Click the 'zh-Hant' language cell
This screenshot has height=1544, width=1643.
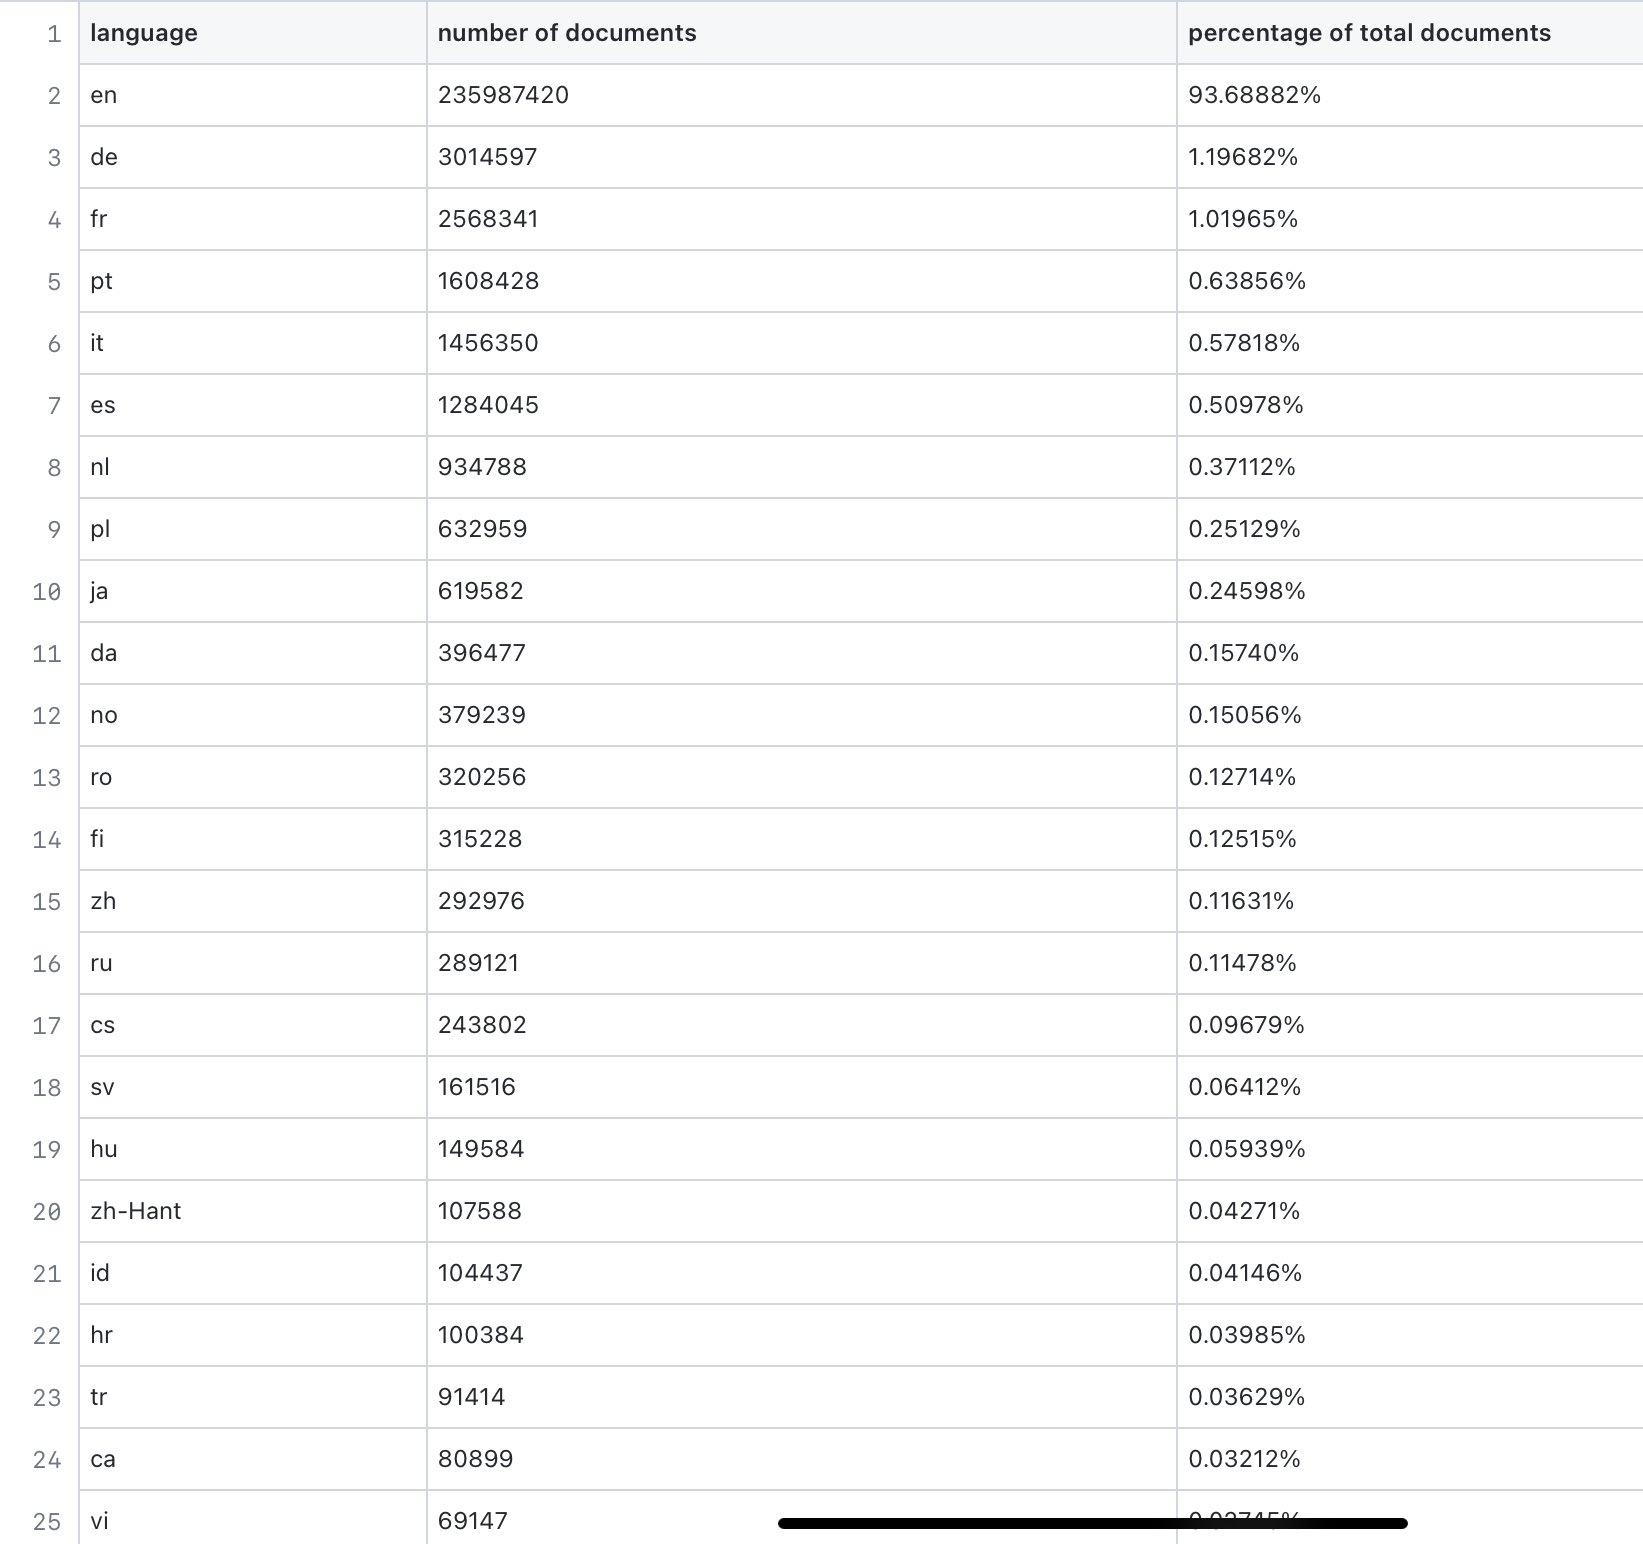(x=135, y=1211)
